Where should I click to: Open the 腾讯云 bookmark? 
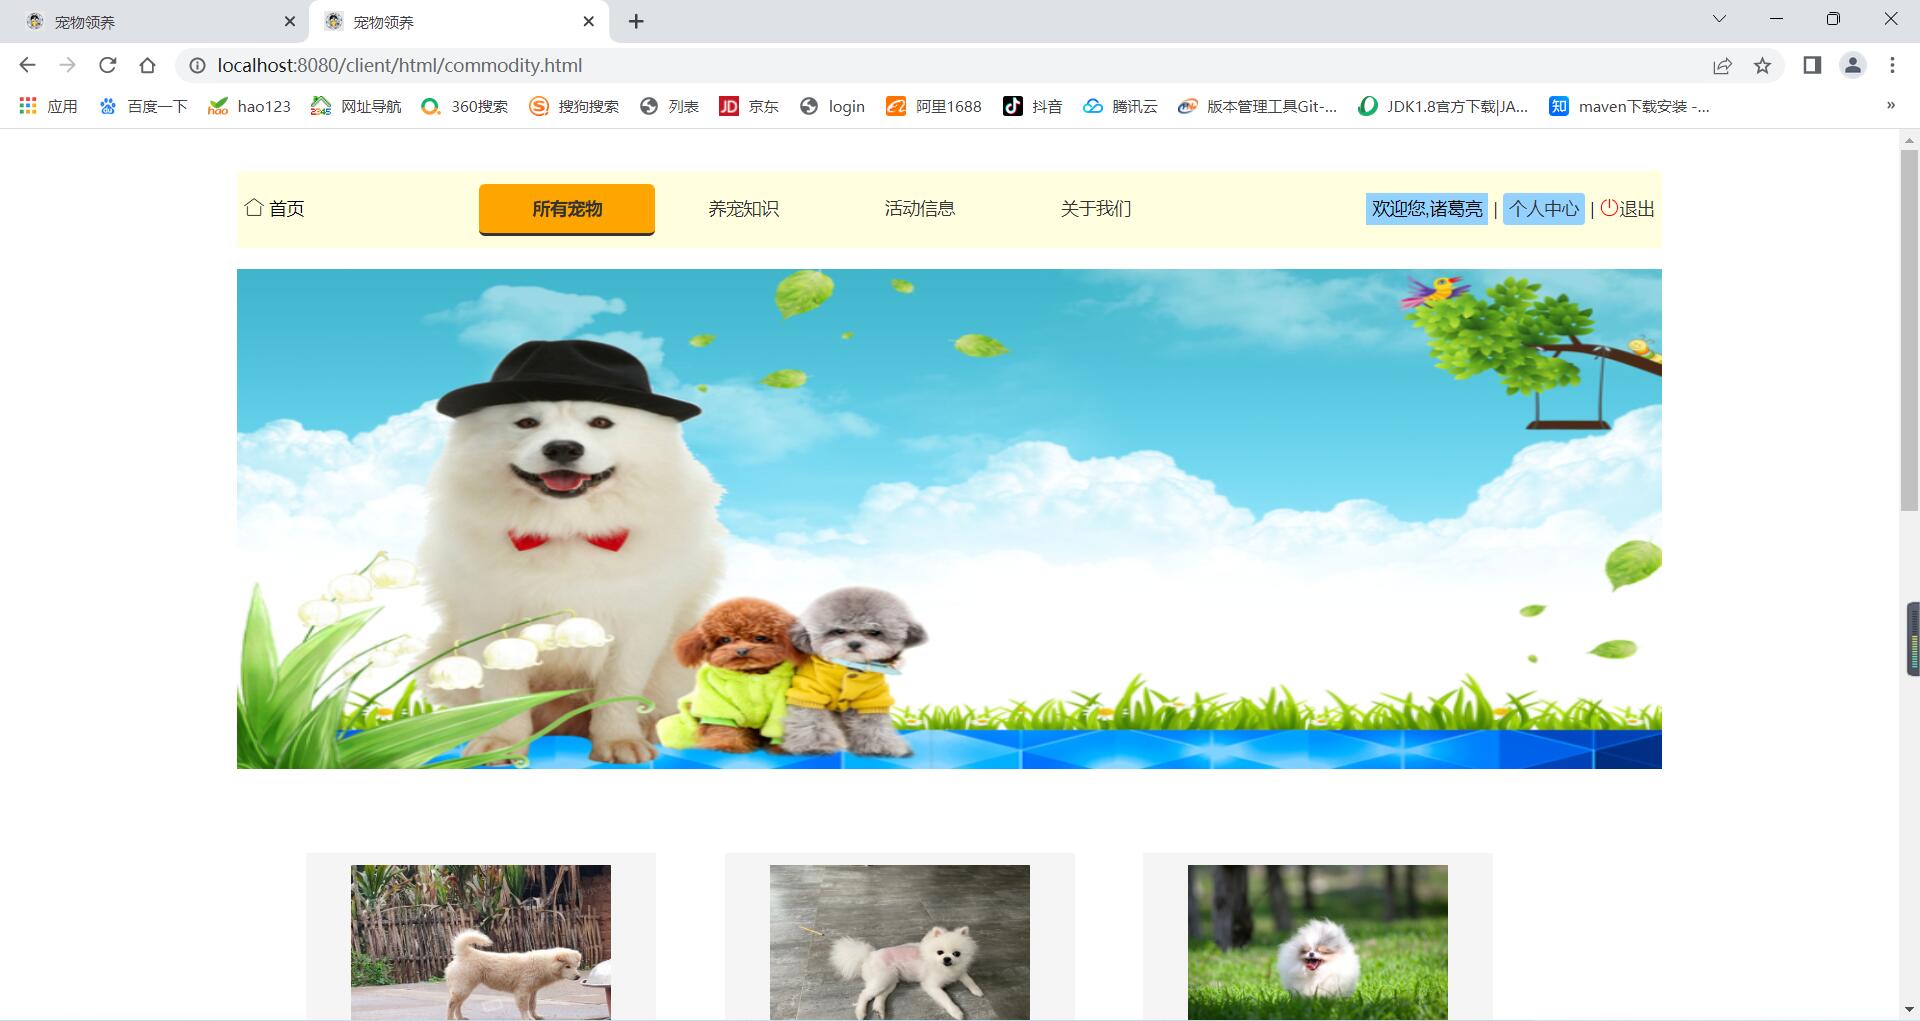tap(1120, 106)
